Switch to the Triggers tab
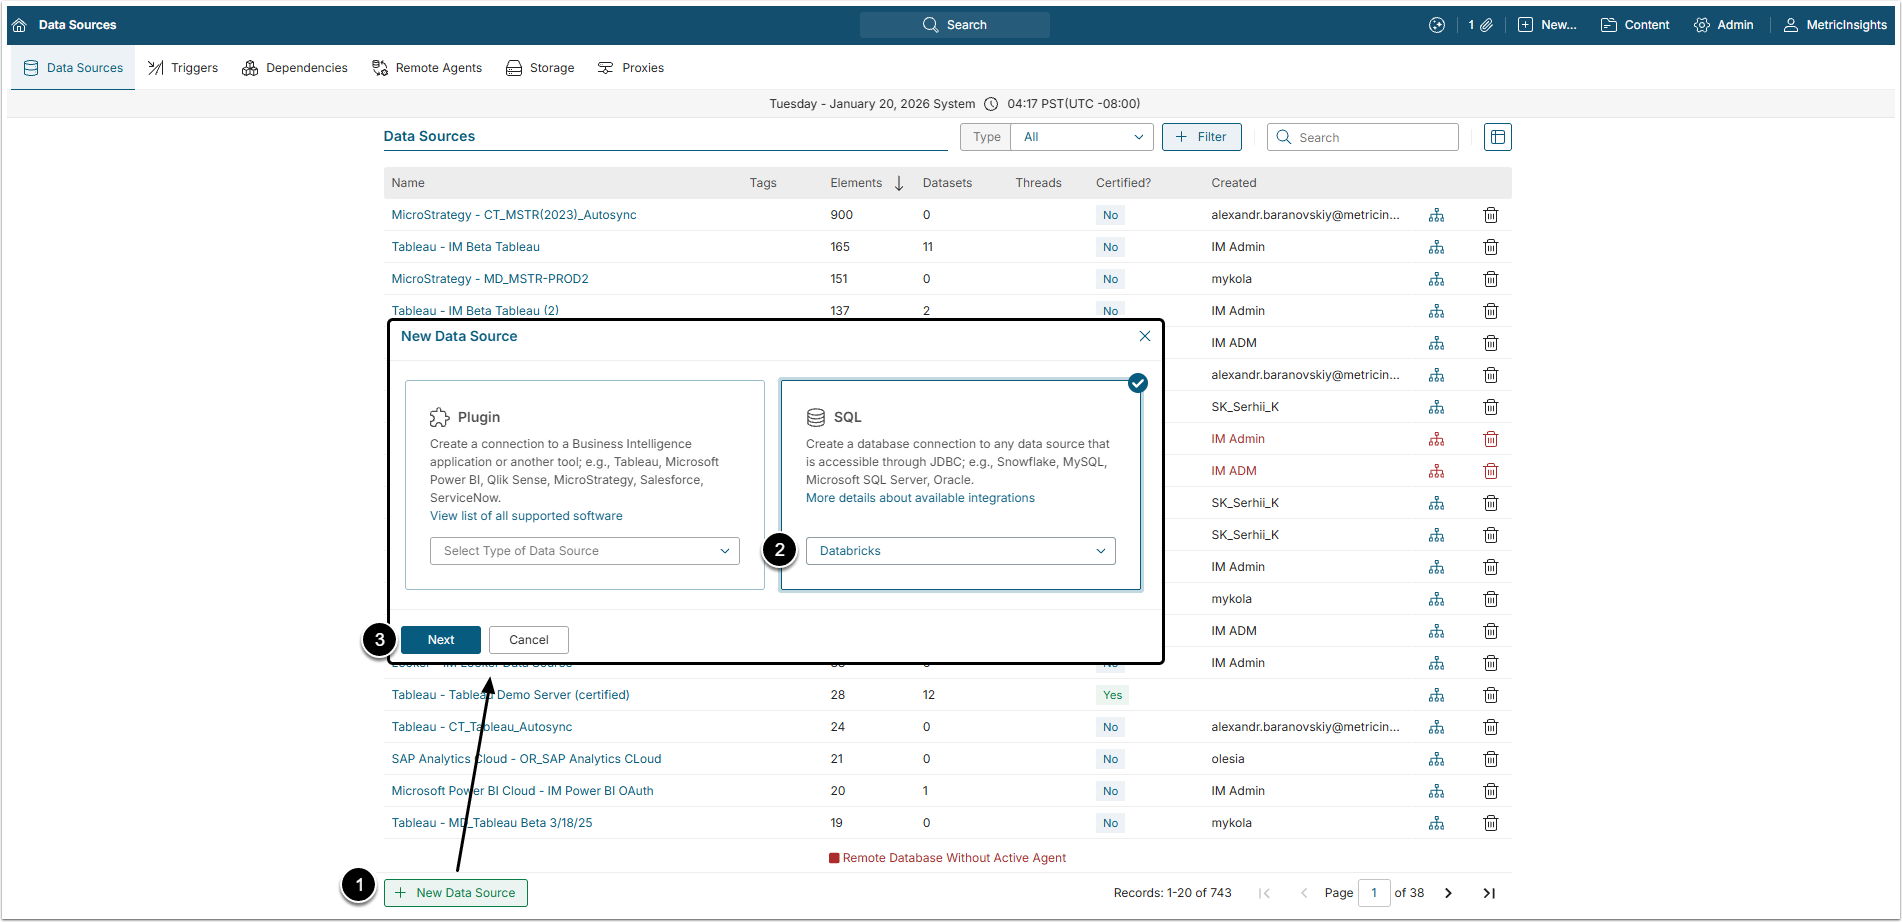 [183, 68]
